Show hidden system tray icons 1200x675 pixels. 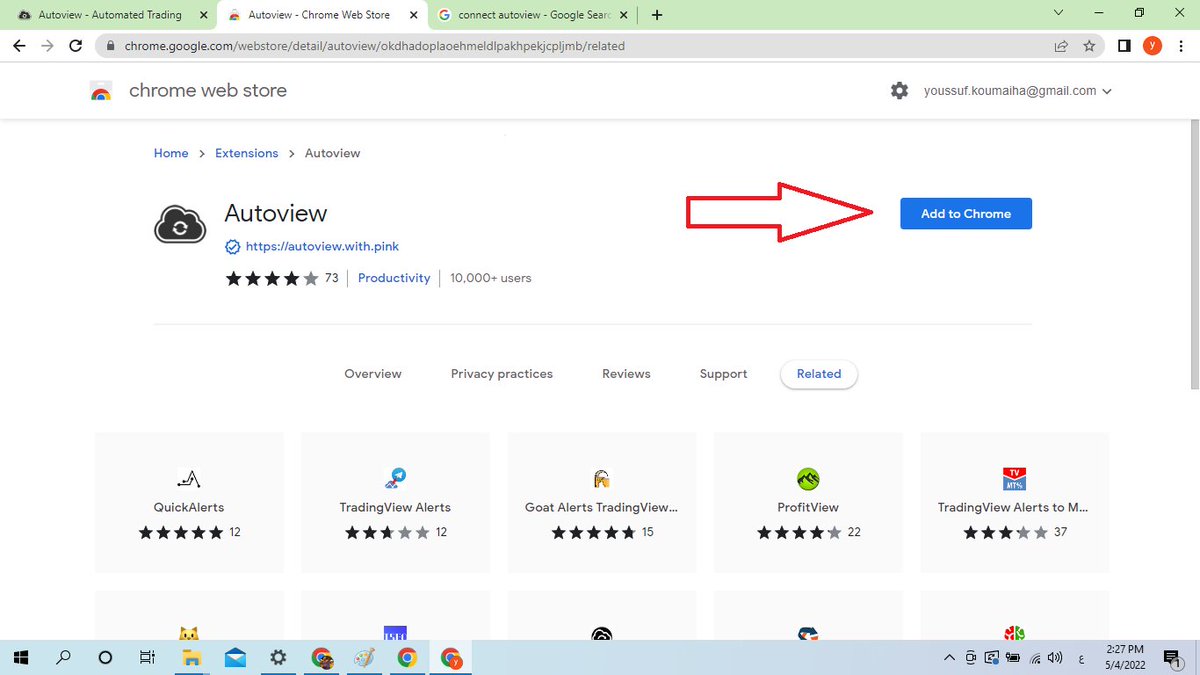(x=949, y=658)
